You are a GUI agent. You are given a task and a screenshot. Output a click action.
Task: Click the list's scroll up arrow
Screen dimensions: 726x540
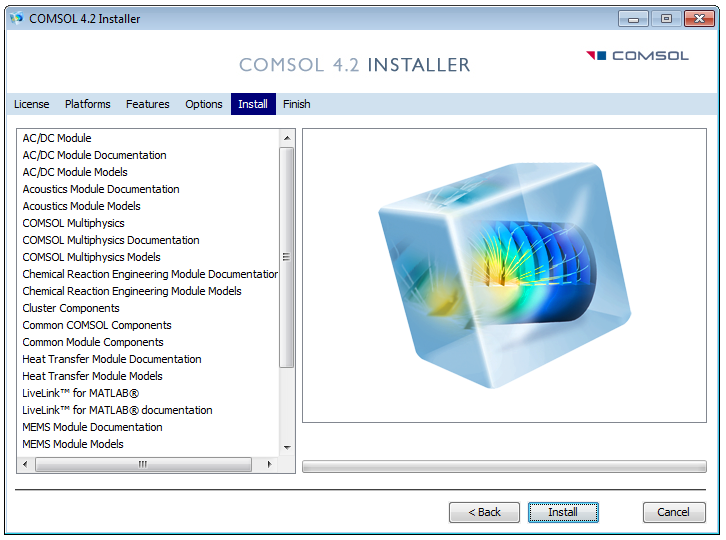(x=287, y=138)
